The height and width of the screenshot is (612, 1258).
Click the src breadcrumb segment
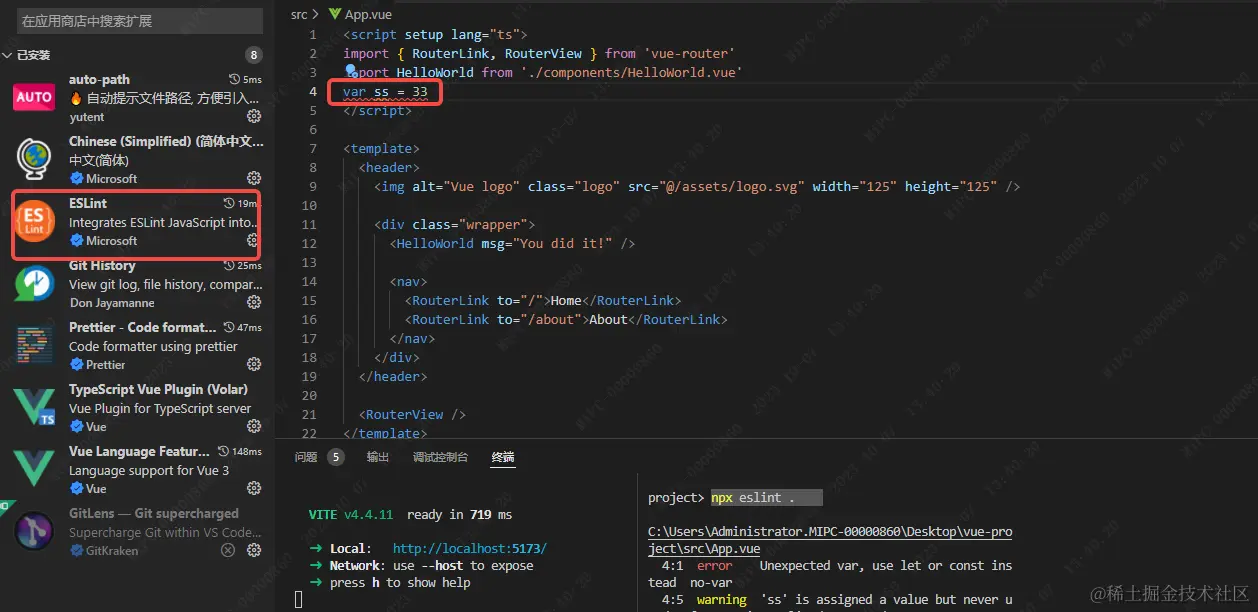tap(299, 15)
